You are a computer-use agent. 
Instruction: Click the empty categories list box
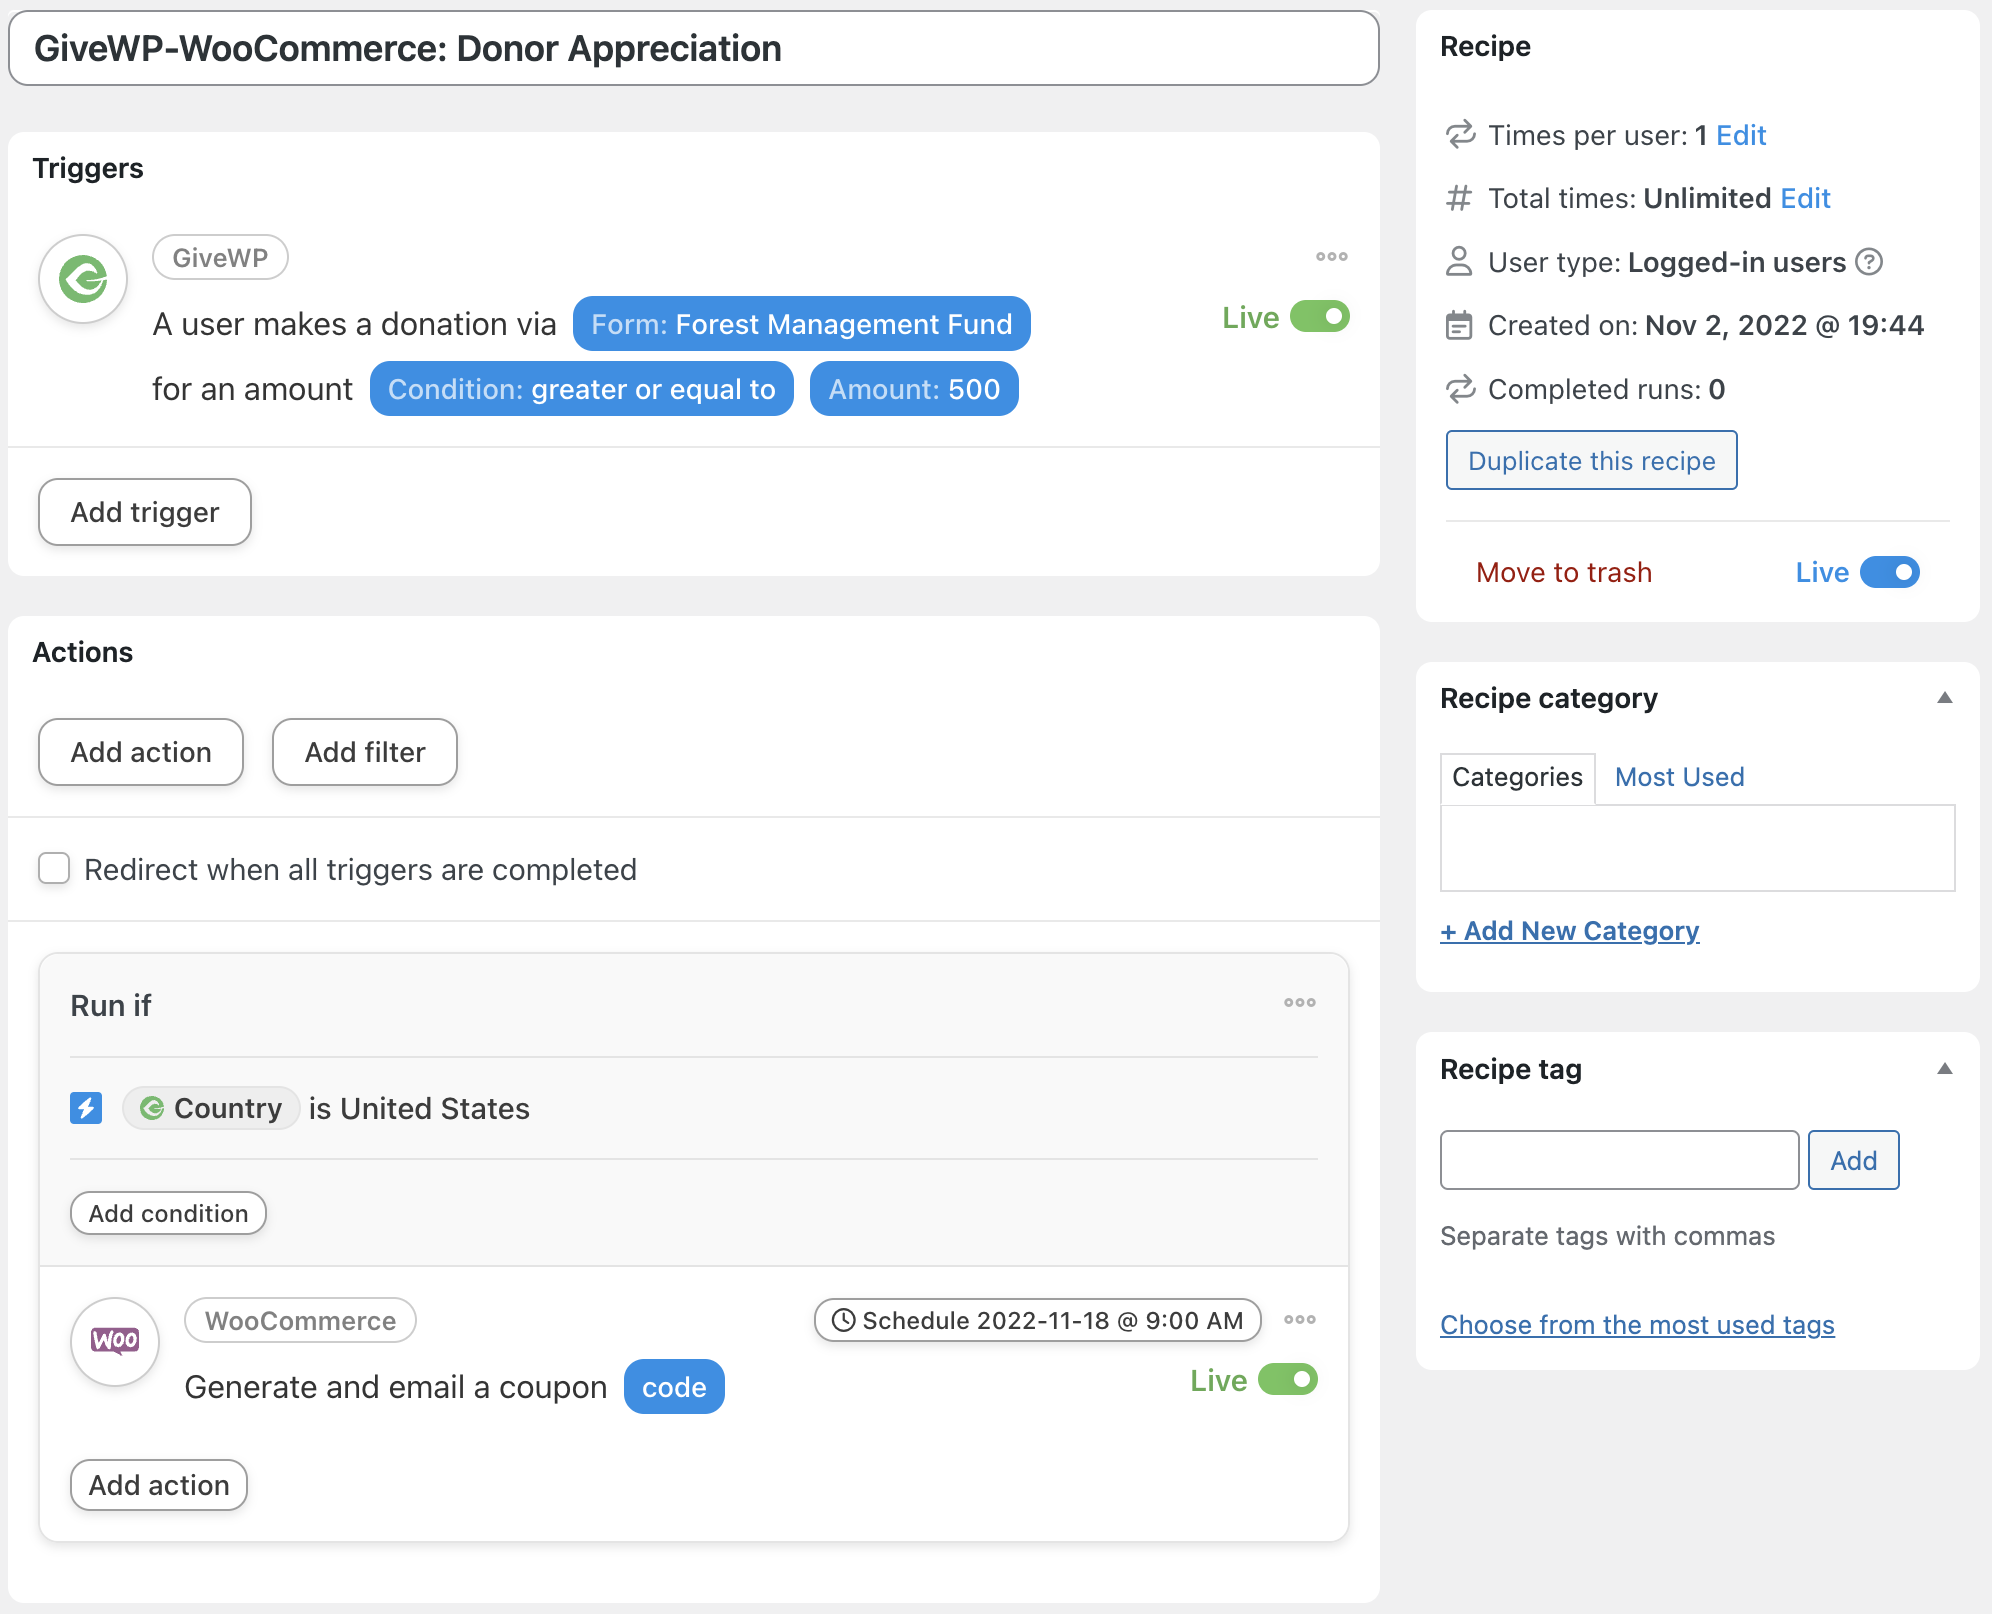(x=1697, y=847)
